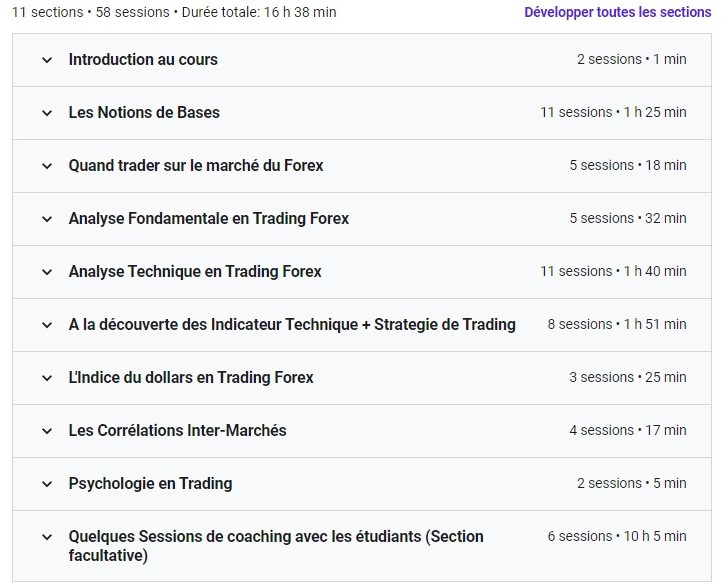Click Développer toutes les sections link
This screenshot has width=727, height=587.
[617, 13]
